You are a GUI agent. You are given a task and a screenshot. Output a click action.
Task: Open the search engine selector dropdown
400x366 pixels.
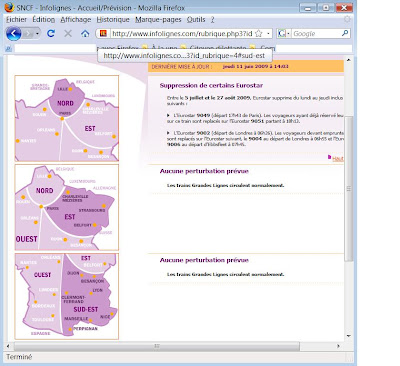click(284, 33)
